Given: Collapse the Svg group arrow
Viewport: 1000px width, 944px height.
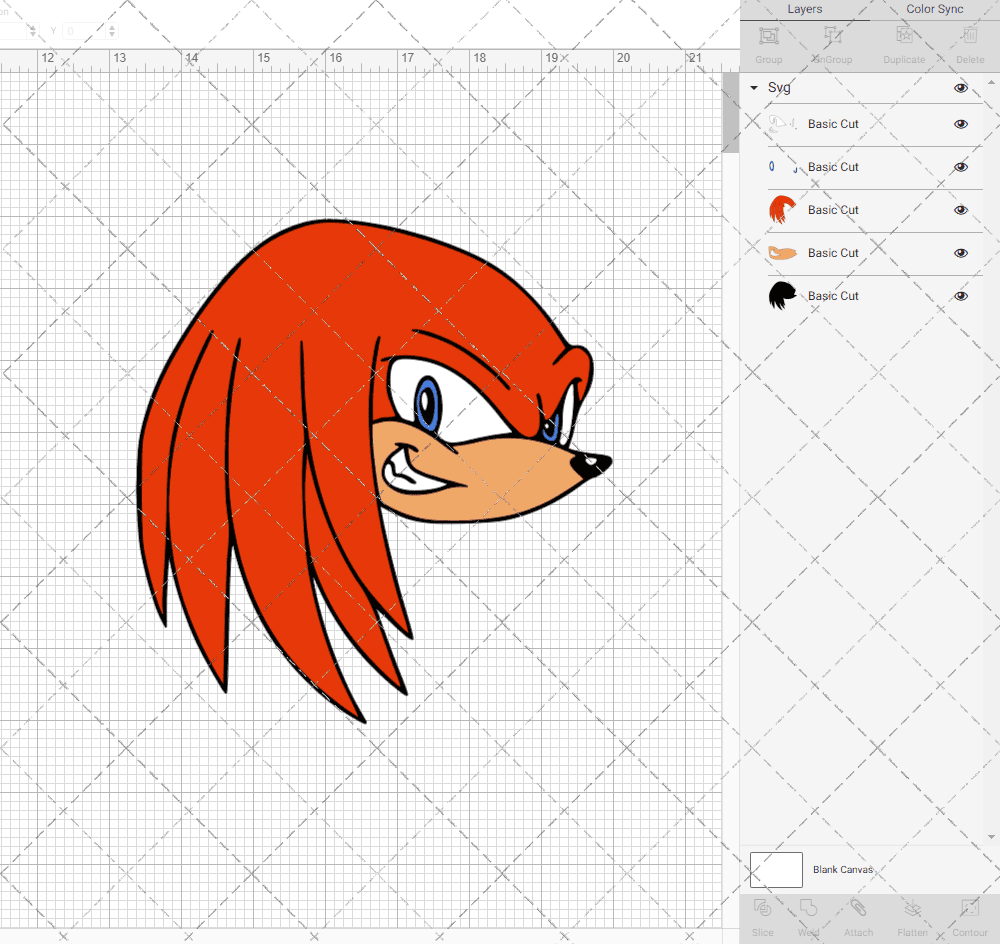Looking at the screenshot, I should [754, 88].
